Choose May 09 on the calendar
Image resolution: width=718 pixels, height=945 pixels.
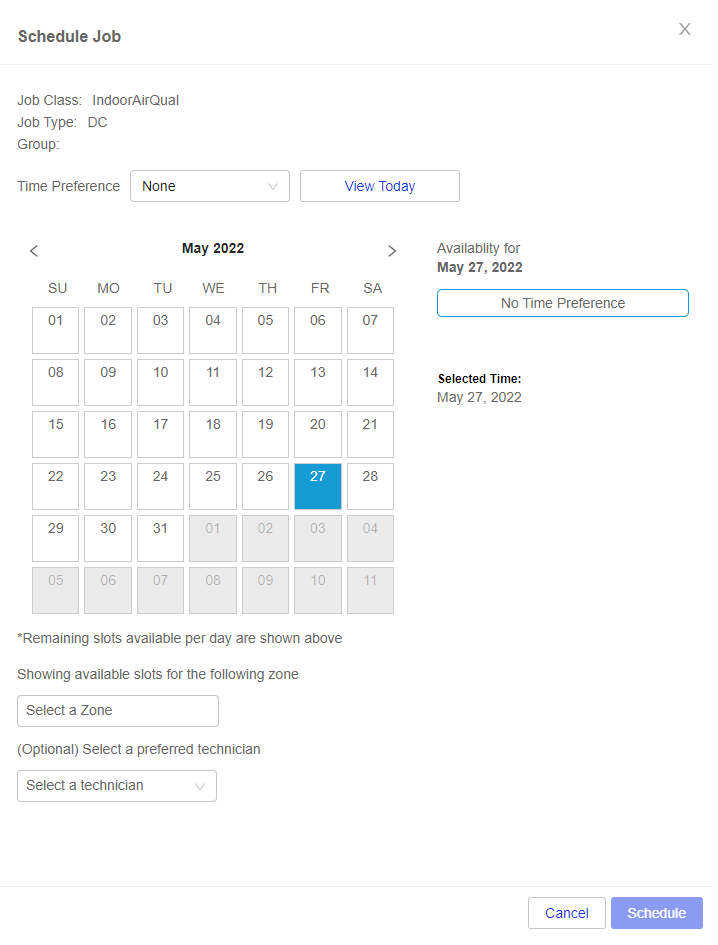108,382
